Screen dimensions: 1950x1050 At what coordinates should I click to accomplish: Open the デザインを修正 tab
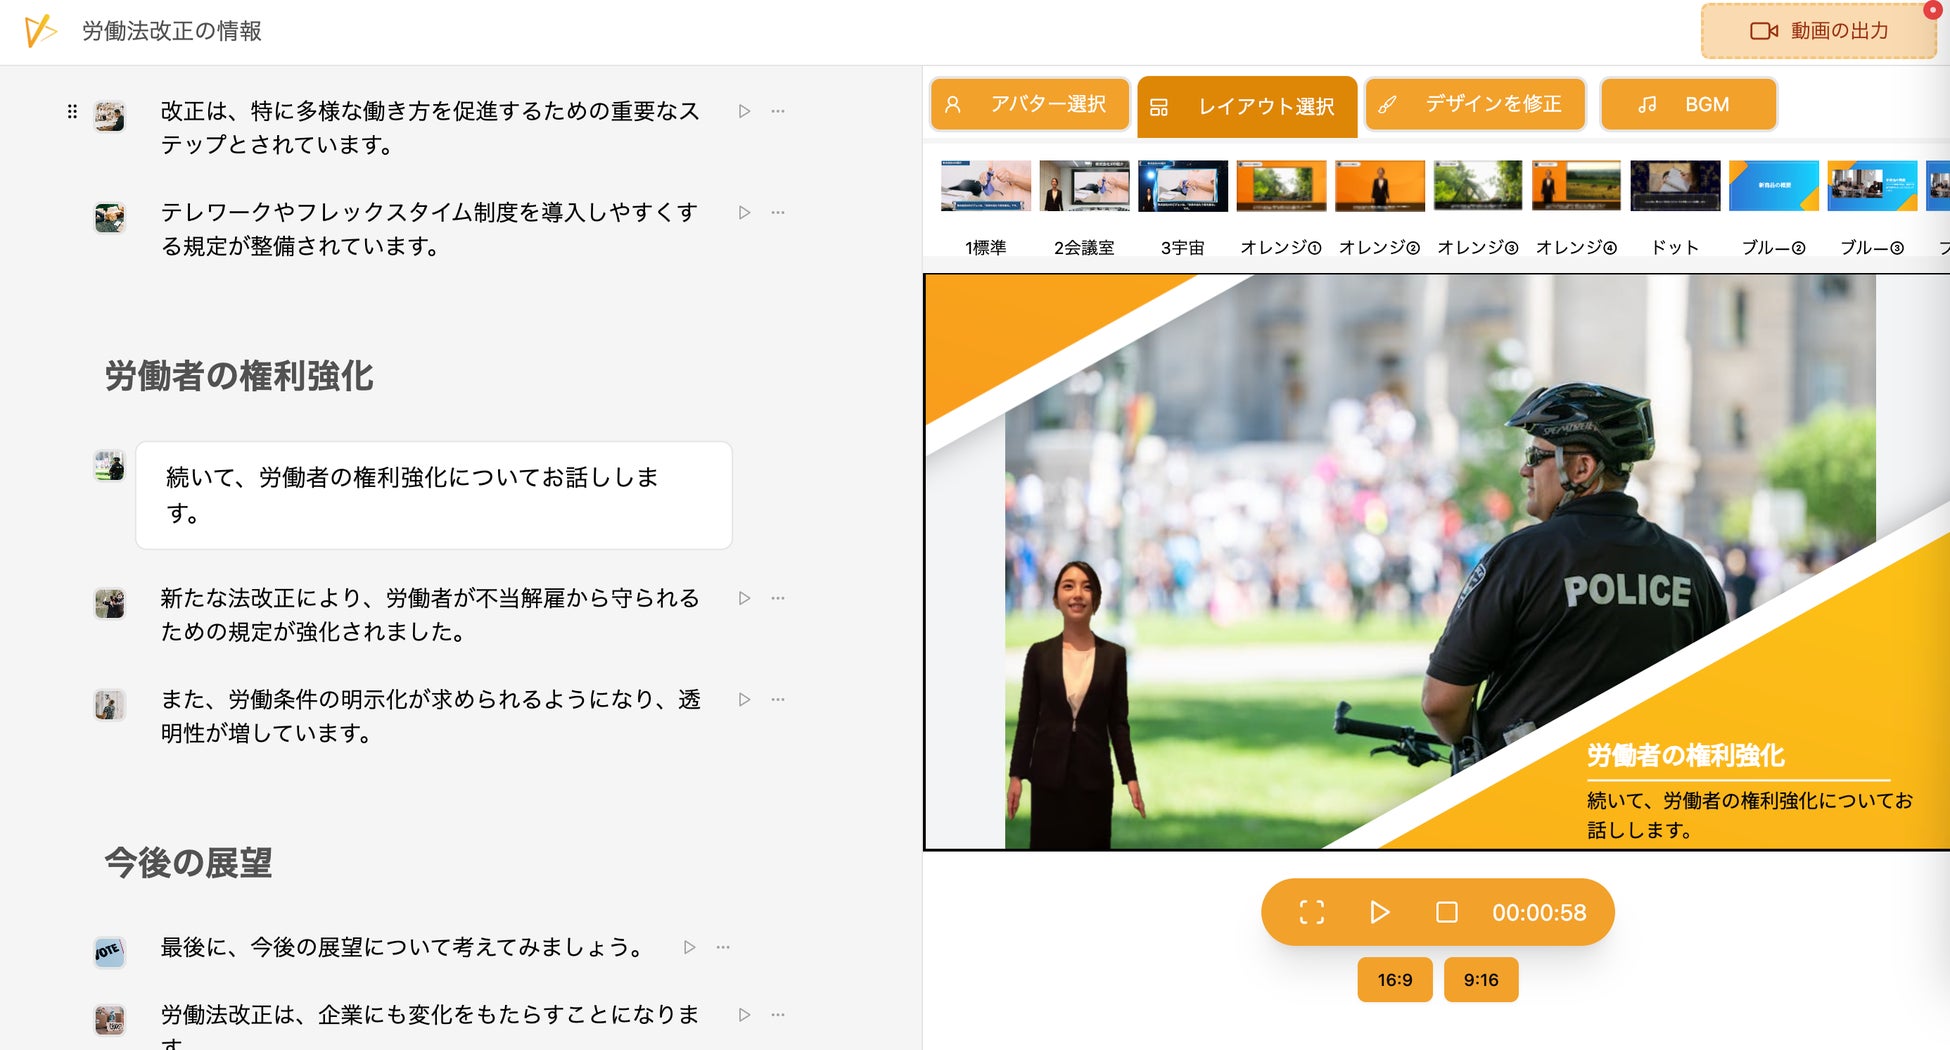pos(1475,104)
